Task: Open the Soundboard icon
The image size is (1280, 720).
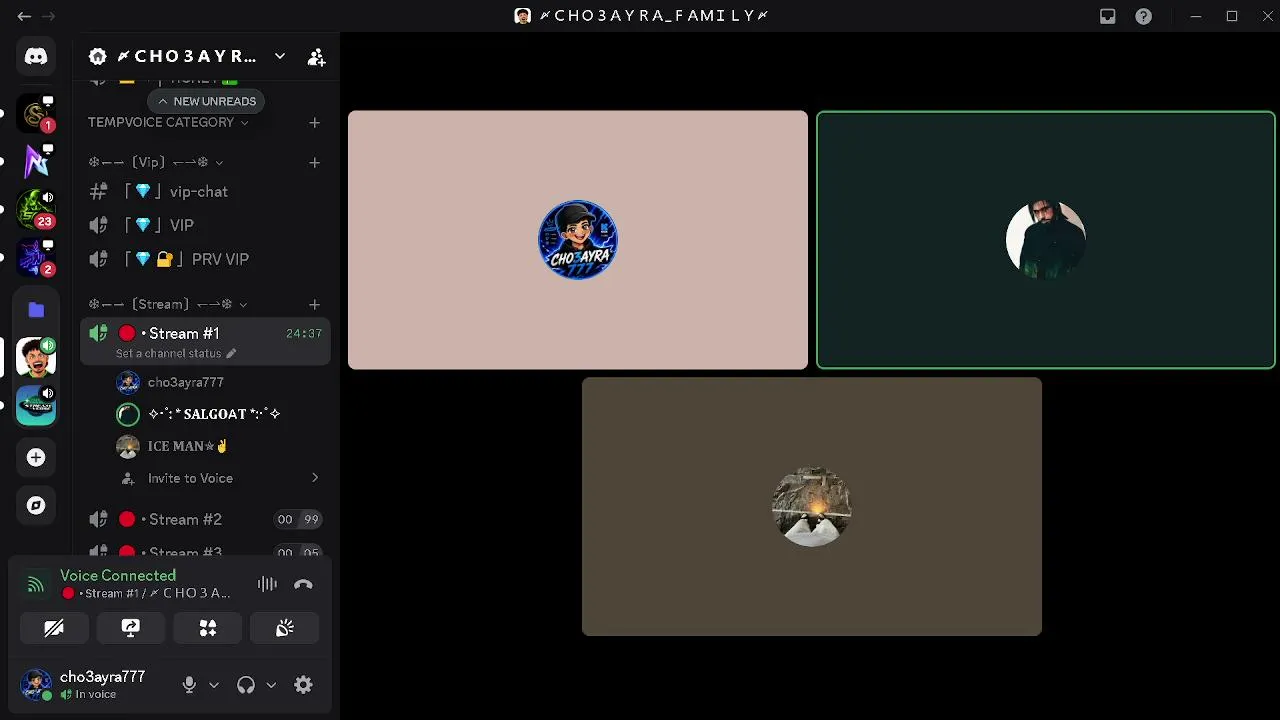Action: click(x=285, y=628)
